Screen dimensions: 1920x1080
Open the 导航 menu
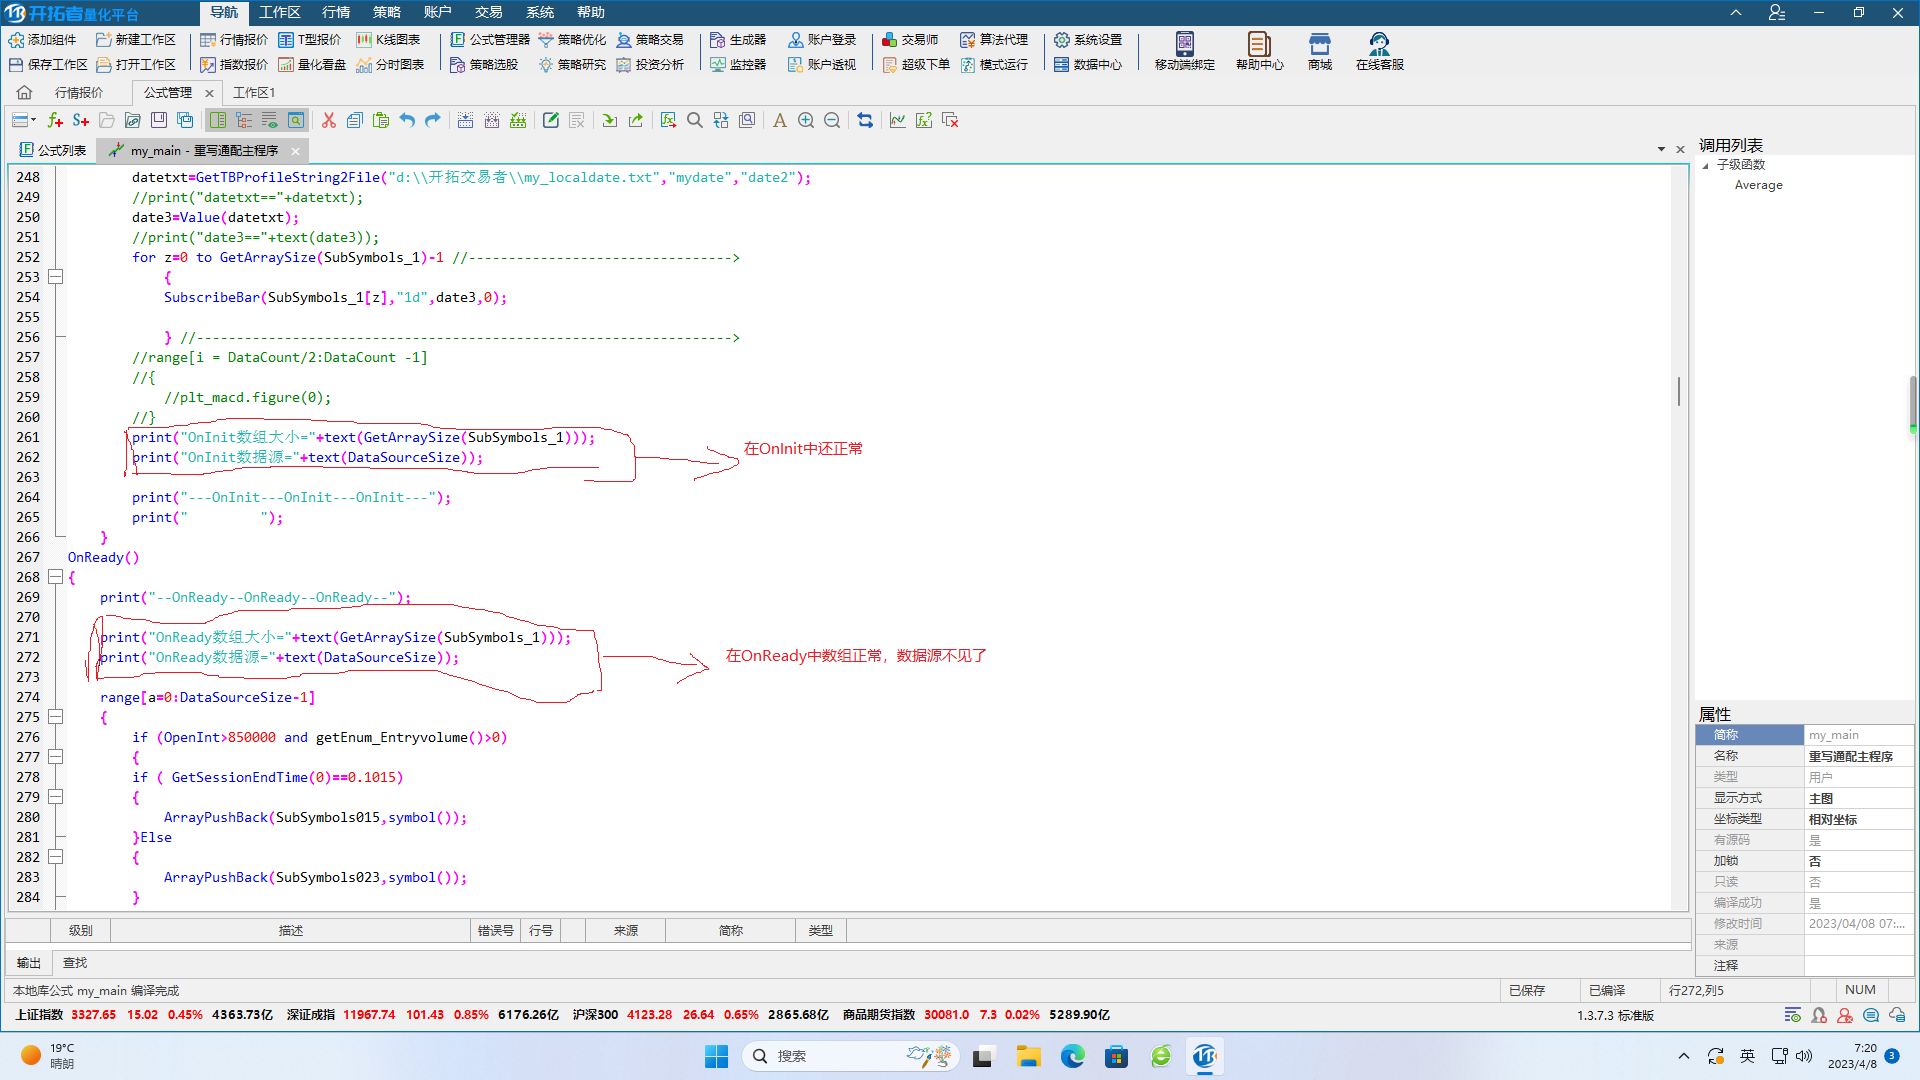click(x=224, y=12)
